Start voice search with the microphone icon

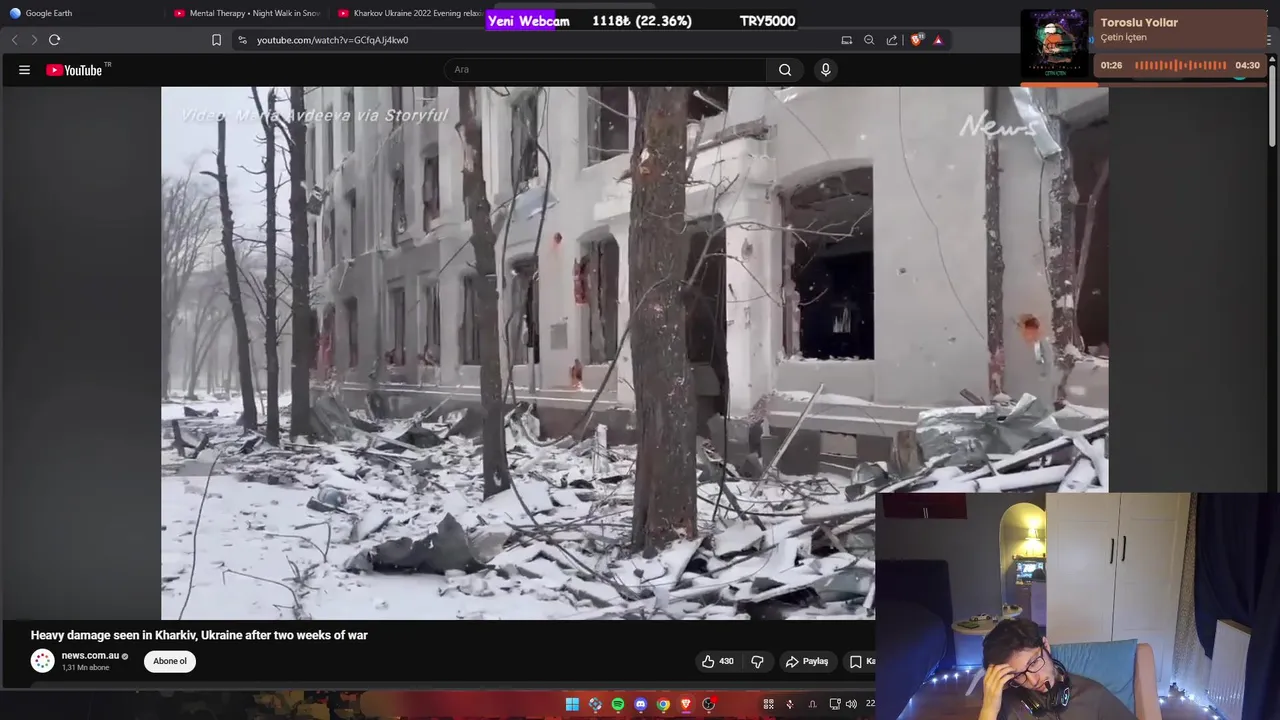click(825, 70)
